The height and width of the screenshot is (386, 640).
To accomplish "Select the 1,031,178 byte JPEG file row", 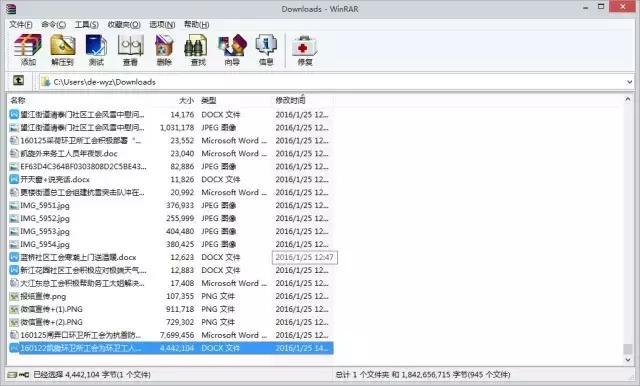I will point(171,128).
